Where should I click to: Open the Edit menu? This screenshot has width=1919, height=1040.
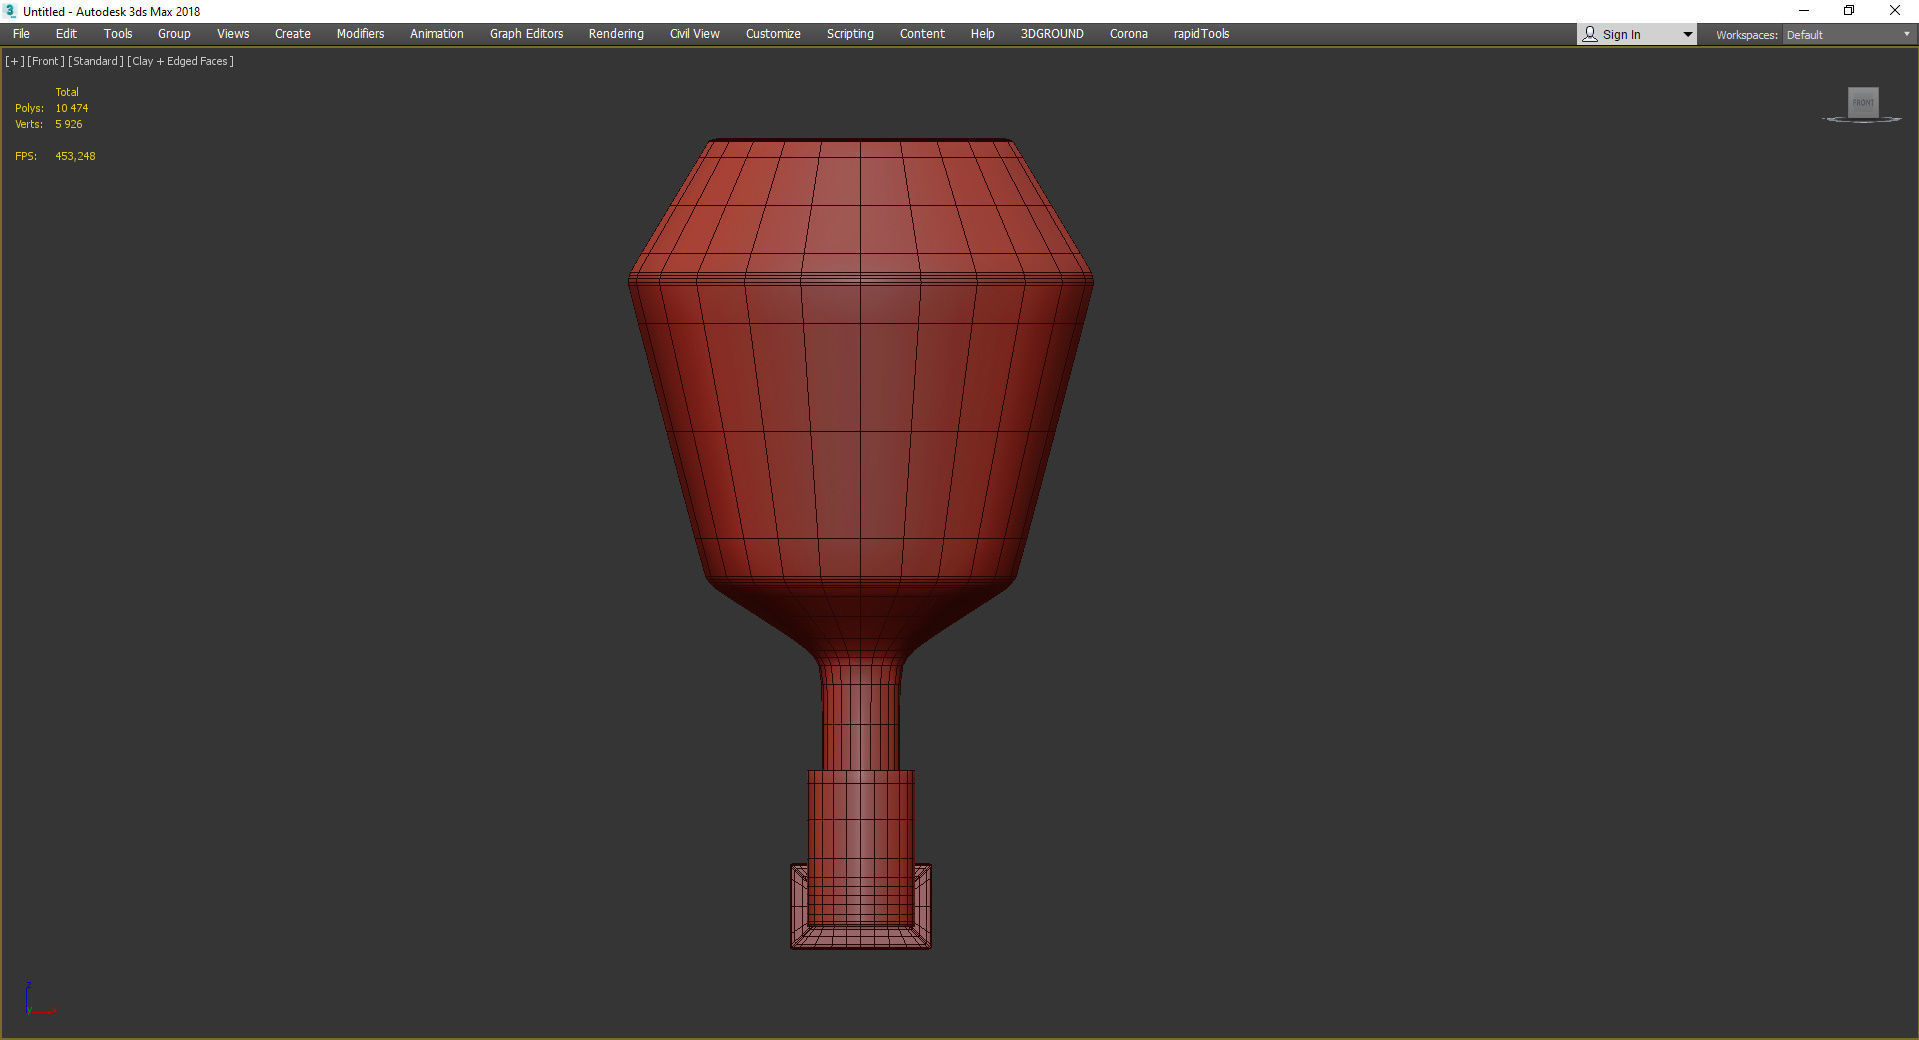(66, 34)
